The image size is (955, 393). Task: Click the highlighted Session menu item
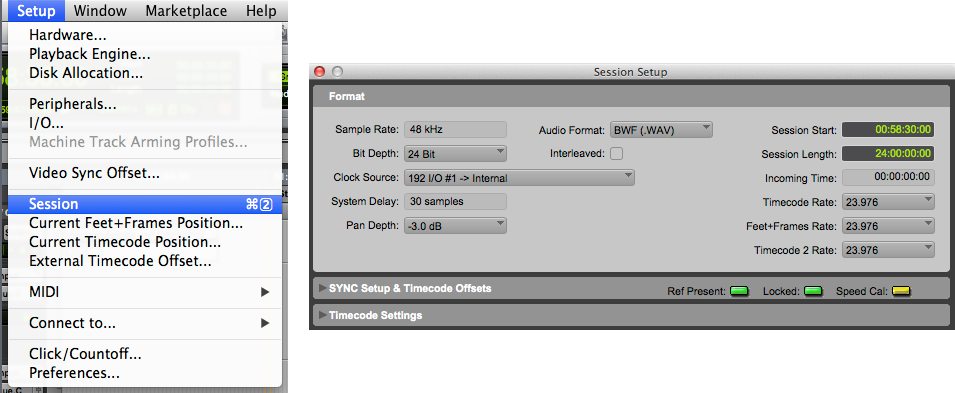click(144, 204)
